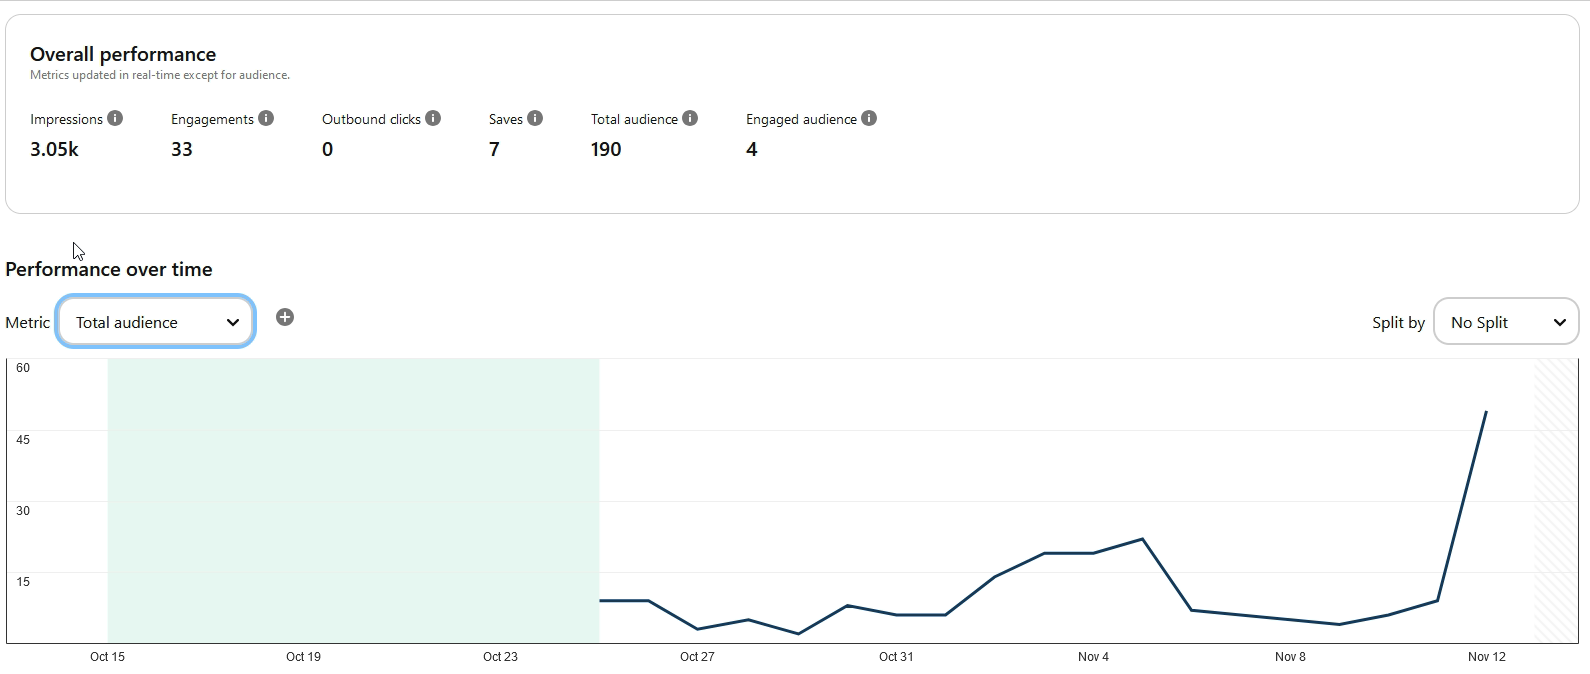This screenshot has height=674, width=1590.
Task: Click the Saves info icon
Action: pyautogui.click(x=535, y=118)
